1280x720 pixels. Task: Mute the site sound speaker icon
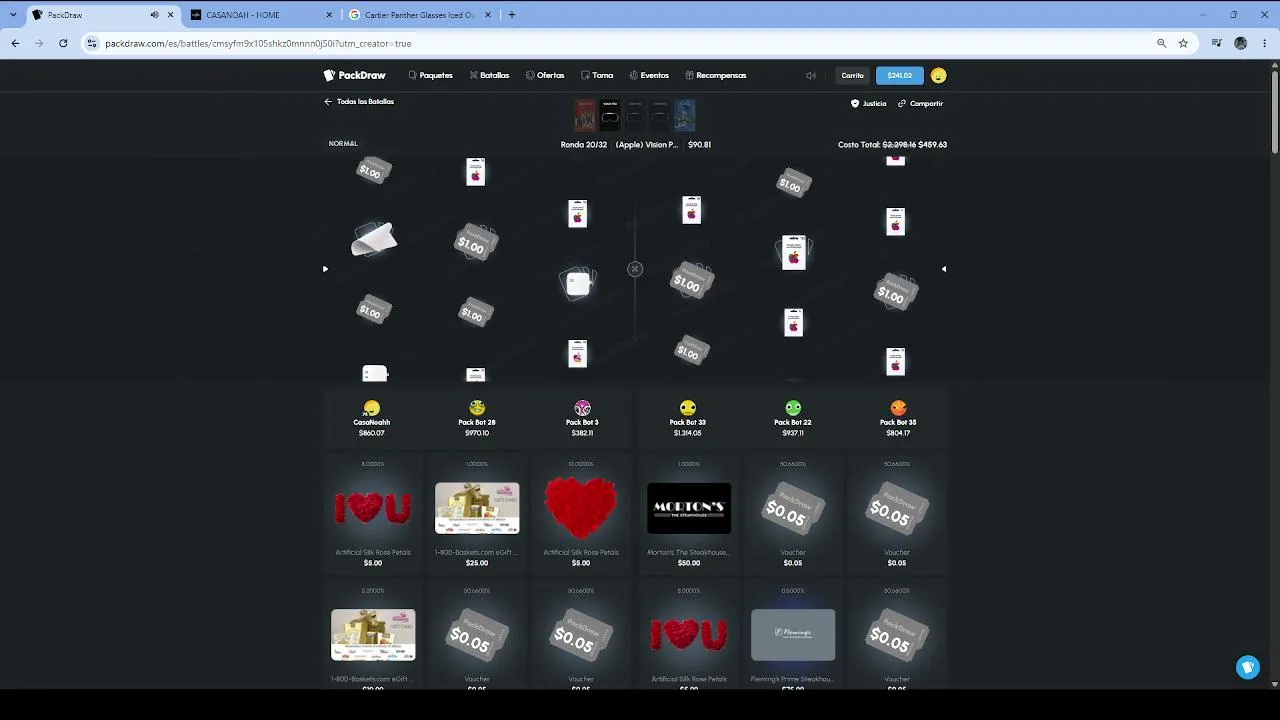tap(811, 75)
